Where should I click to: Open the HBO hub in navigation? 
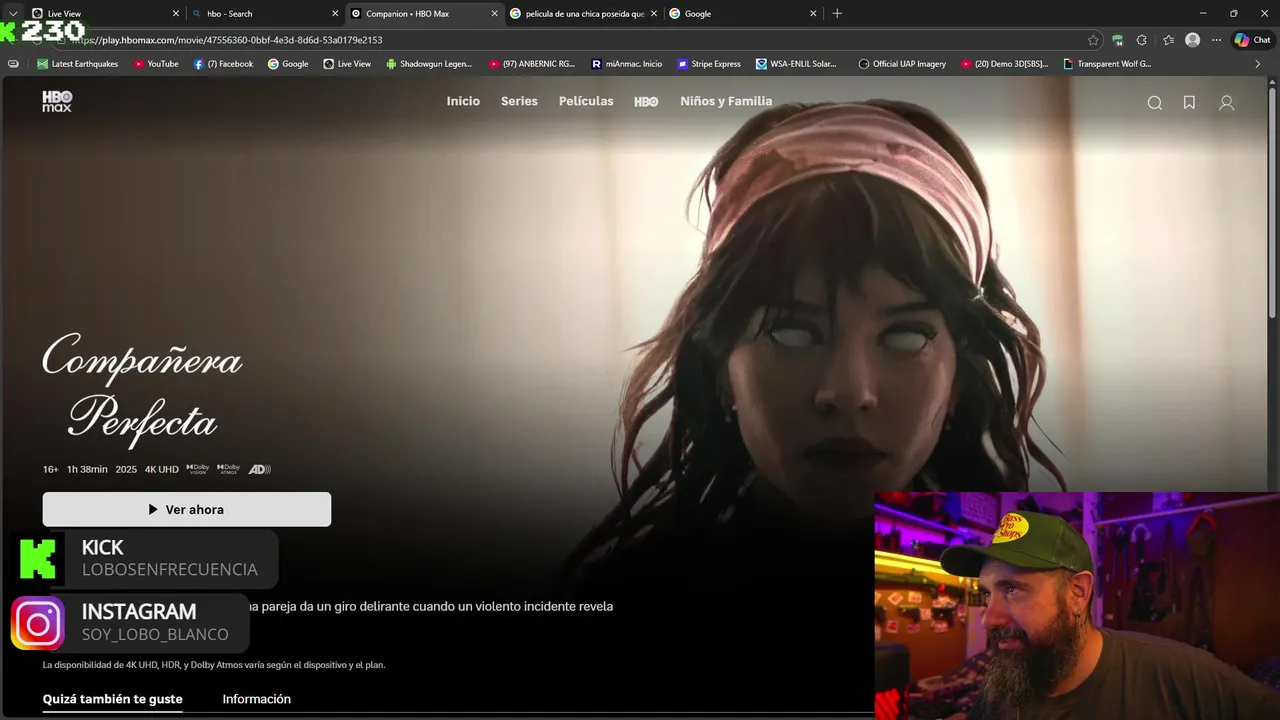[646, 102]
